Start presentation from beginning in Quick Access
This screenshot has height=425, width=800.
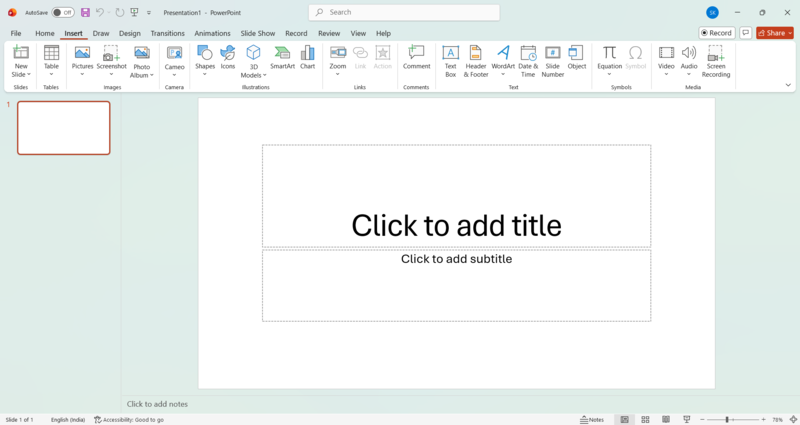(x=134, y=12)
